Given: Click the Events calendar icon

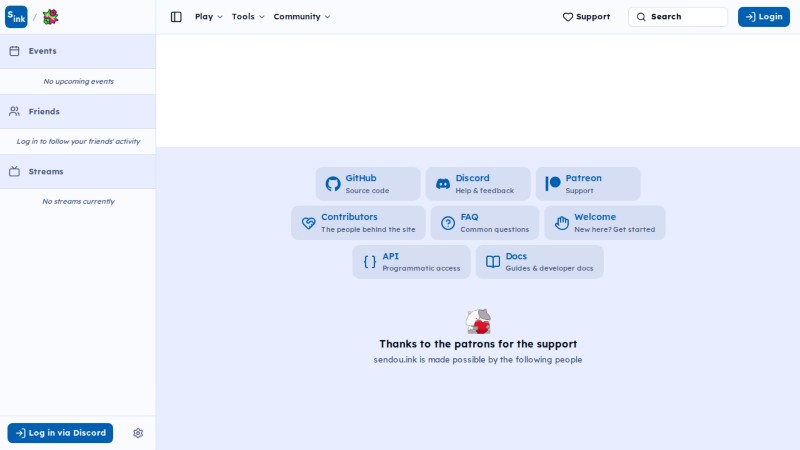Looking at the screenshot, I should pos(14,51).
